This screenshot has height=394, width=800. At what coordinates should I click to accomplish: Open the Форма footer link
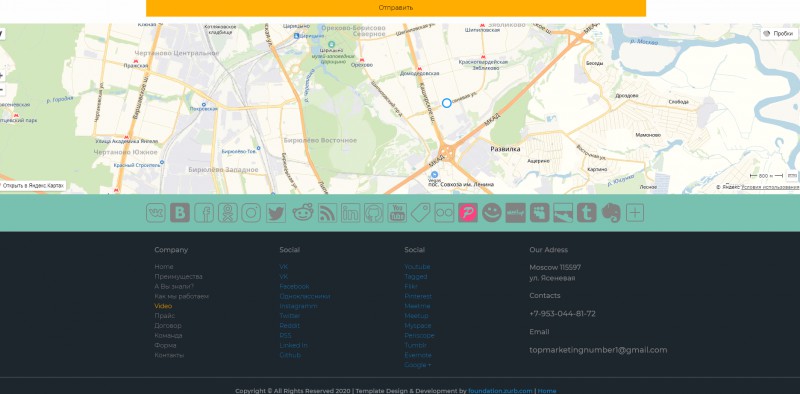click(165, 346)
